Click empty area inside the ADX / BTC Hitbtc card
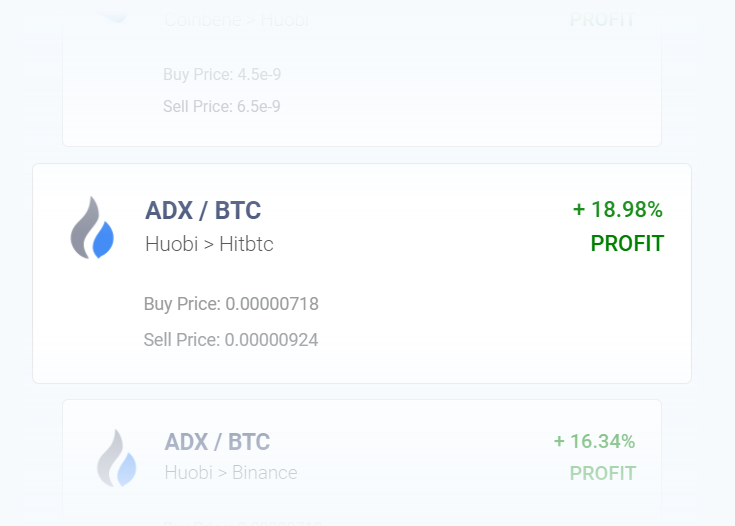The height and width of the screenshot is (526, 735). pyautogui.click(x=469, y=319)
